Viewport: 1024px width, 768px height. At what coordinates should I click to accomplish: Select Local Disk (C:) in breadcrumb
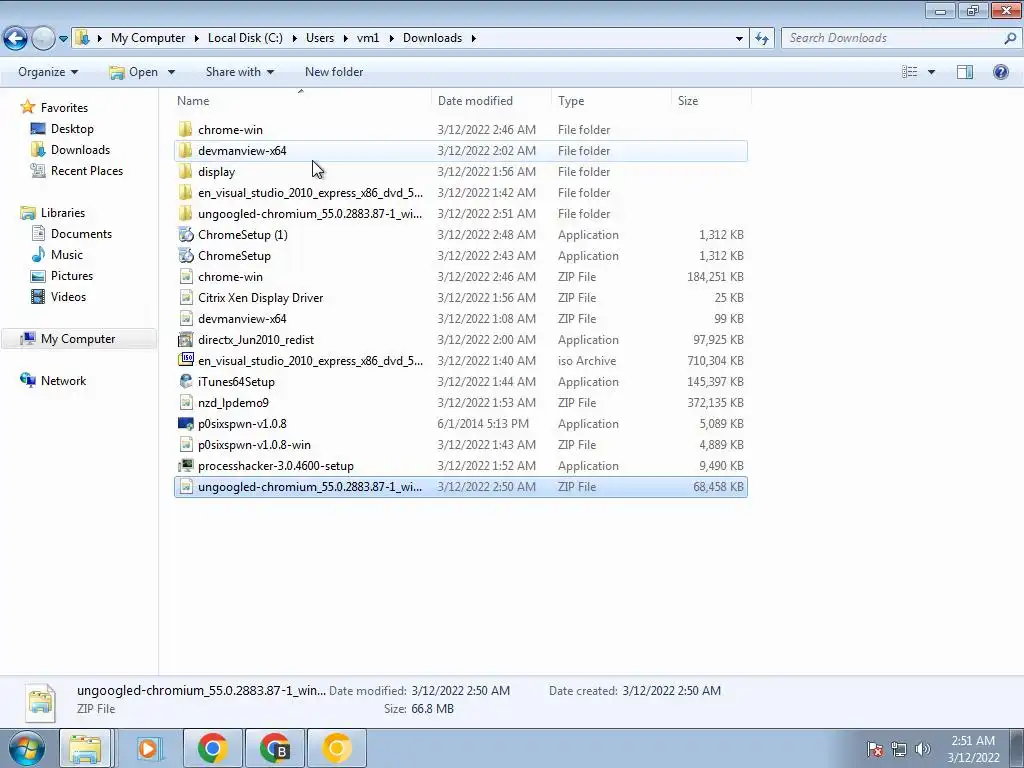click(x=246, y=38)
